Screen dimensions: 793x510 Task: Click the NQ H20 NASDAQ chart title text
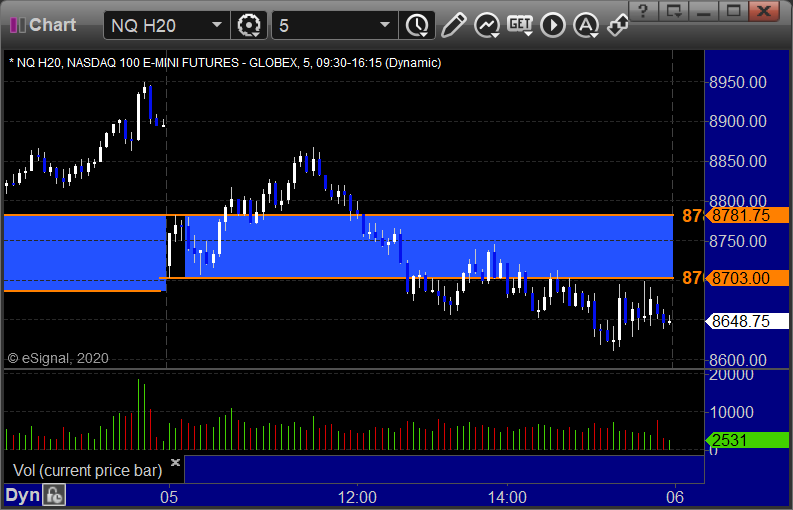pyautogui.click(x=225, y=63)
